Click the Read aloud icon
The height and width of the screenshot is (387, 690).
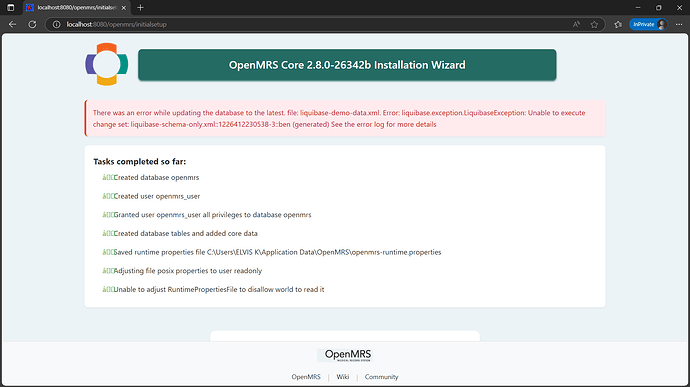[x=576, y=24]
